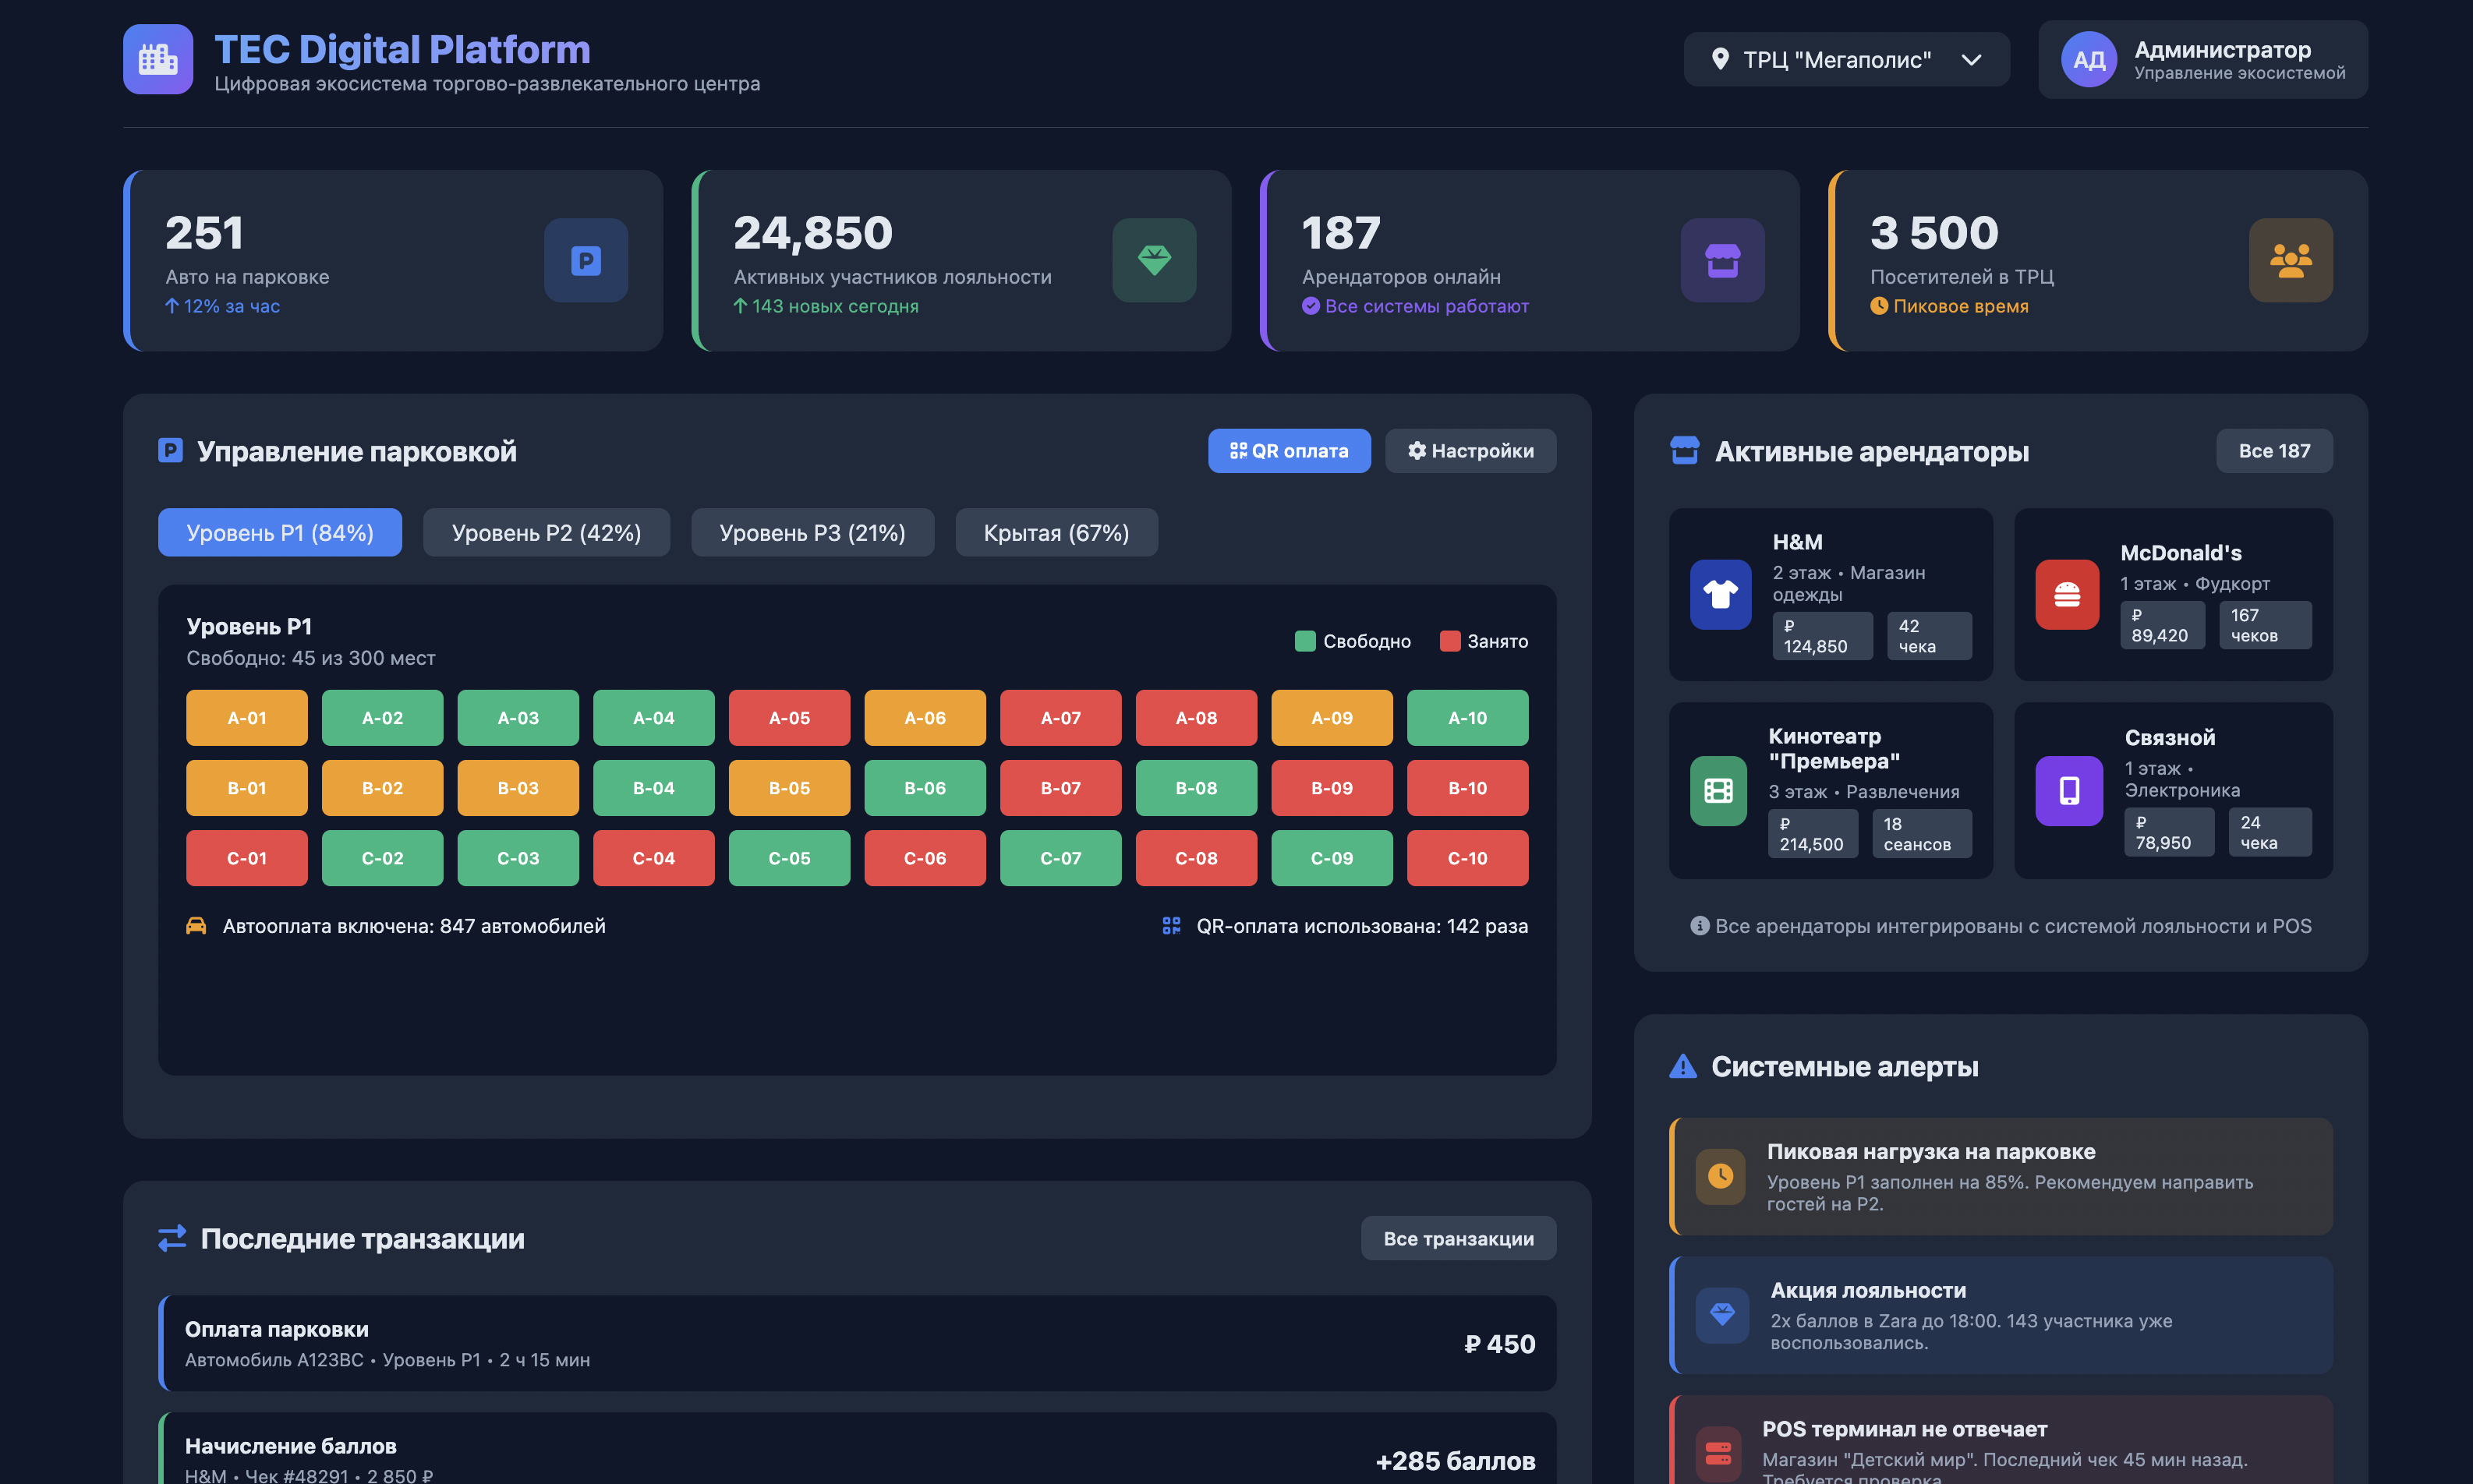This screenshot has height=1484, width=2473.
Task: Switch to the Уровень P2 (42%) tab
Action: click(x=546, y=532)
